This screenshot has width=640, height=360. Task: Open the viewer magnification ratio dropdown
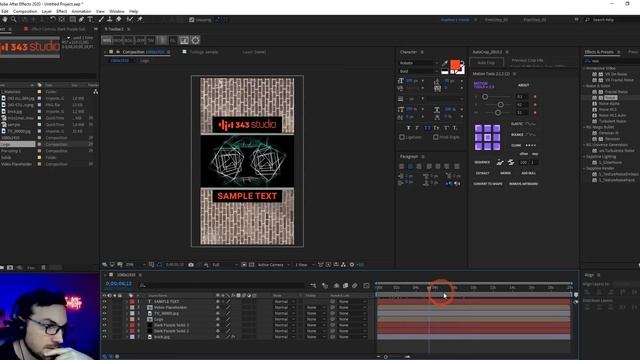click(136, 265)
